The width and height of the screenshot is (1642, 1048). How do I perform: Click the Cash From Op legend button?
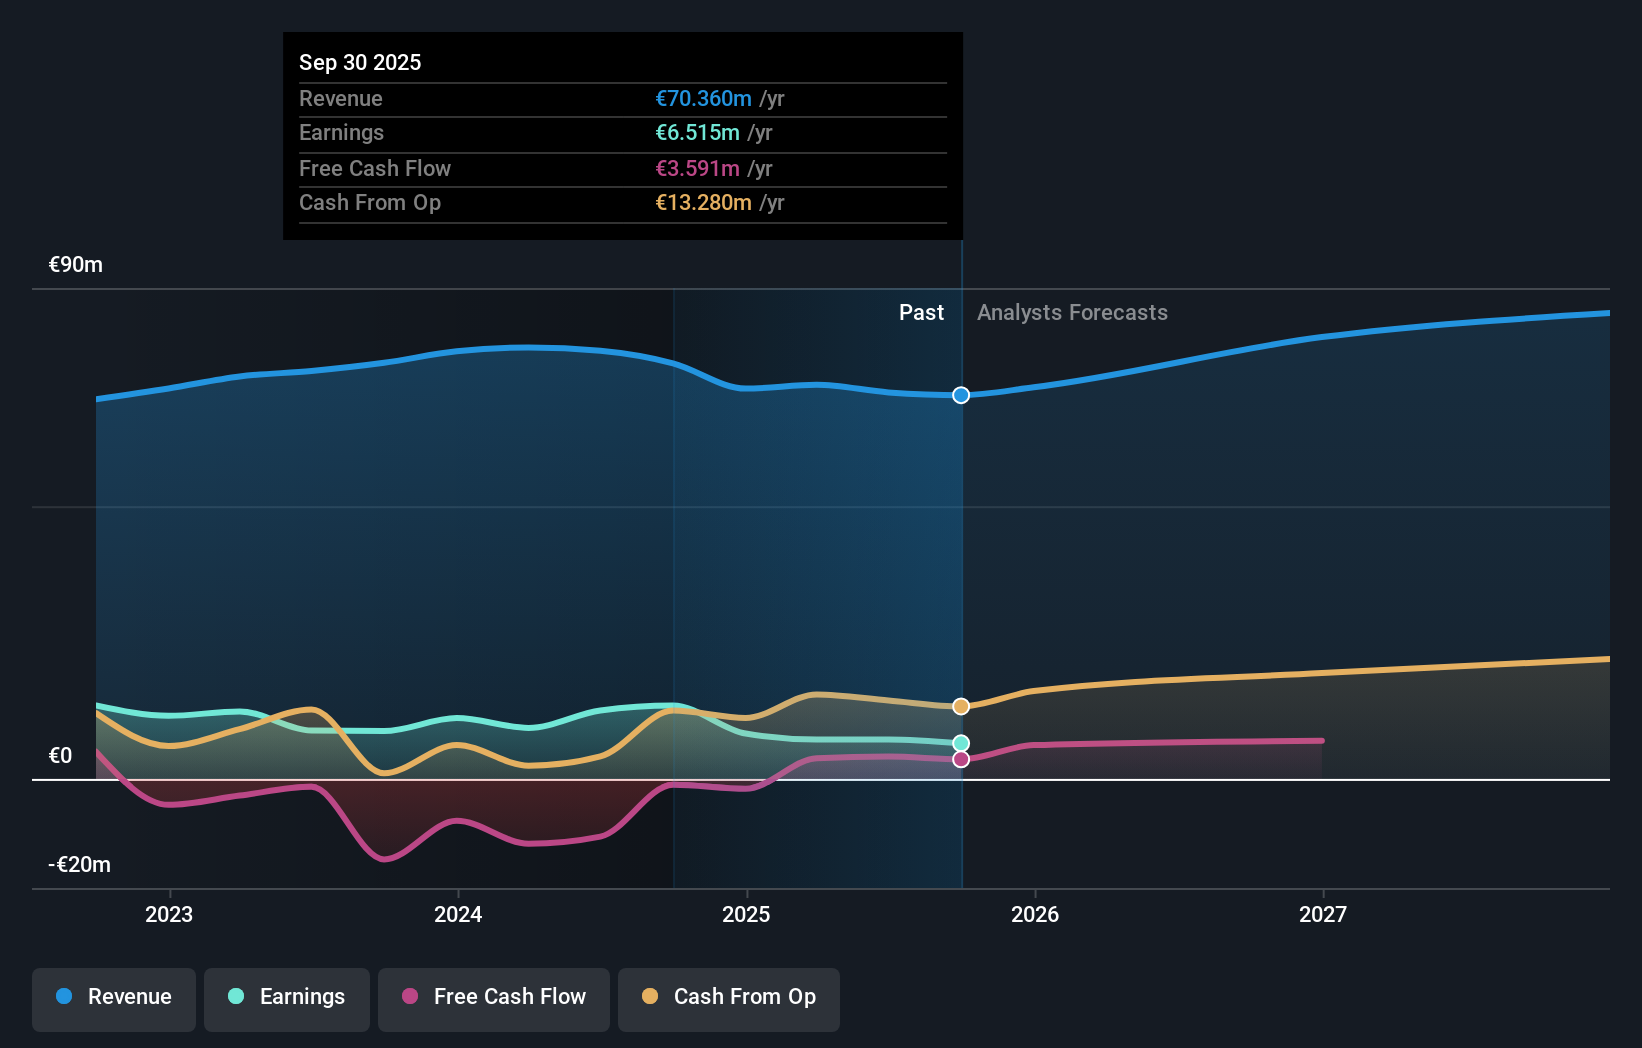point(728,997)
